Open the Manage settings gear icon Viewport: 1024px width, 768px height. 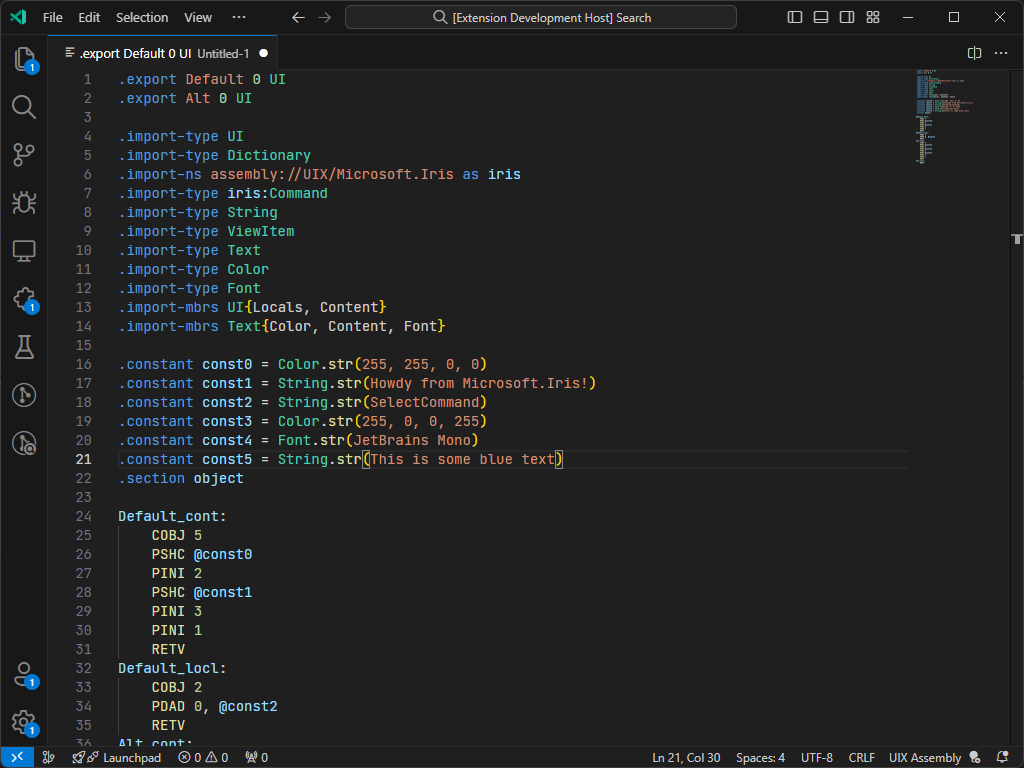[x=23, y=723]
